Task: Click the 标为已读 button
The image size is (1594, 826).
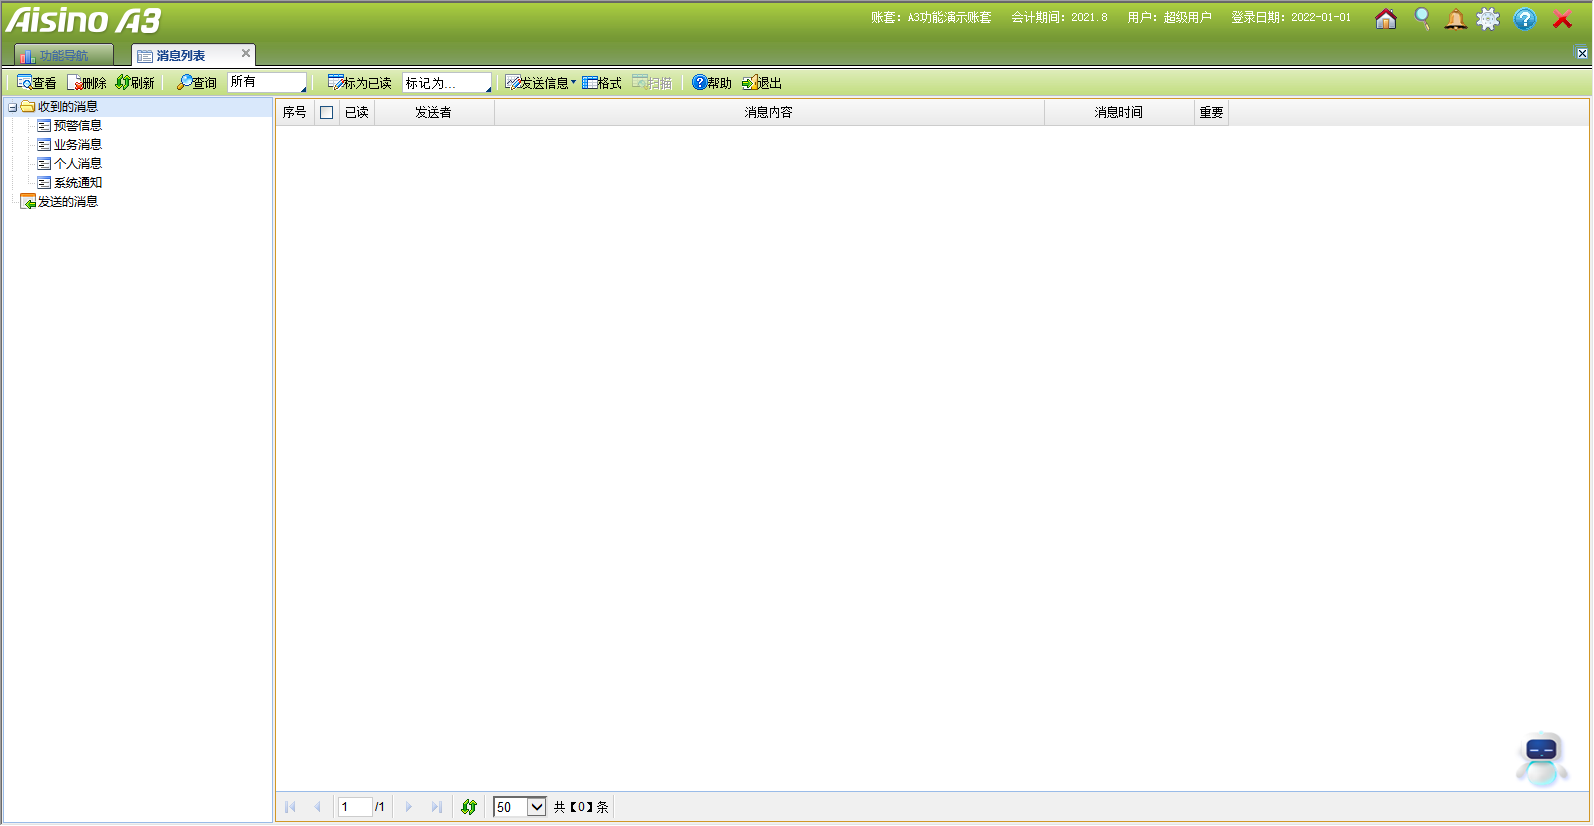Action: click(360, 83)
